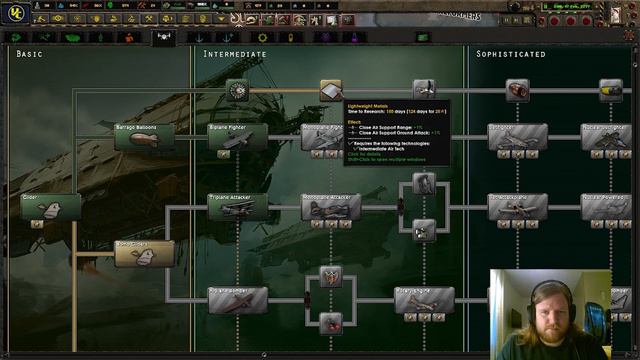
Task: Click the rightmost alert icon in the alert row
Action: [x=348, y=19]
